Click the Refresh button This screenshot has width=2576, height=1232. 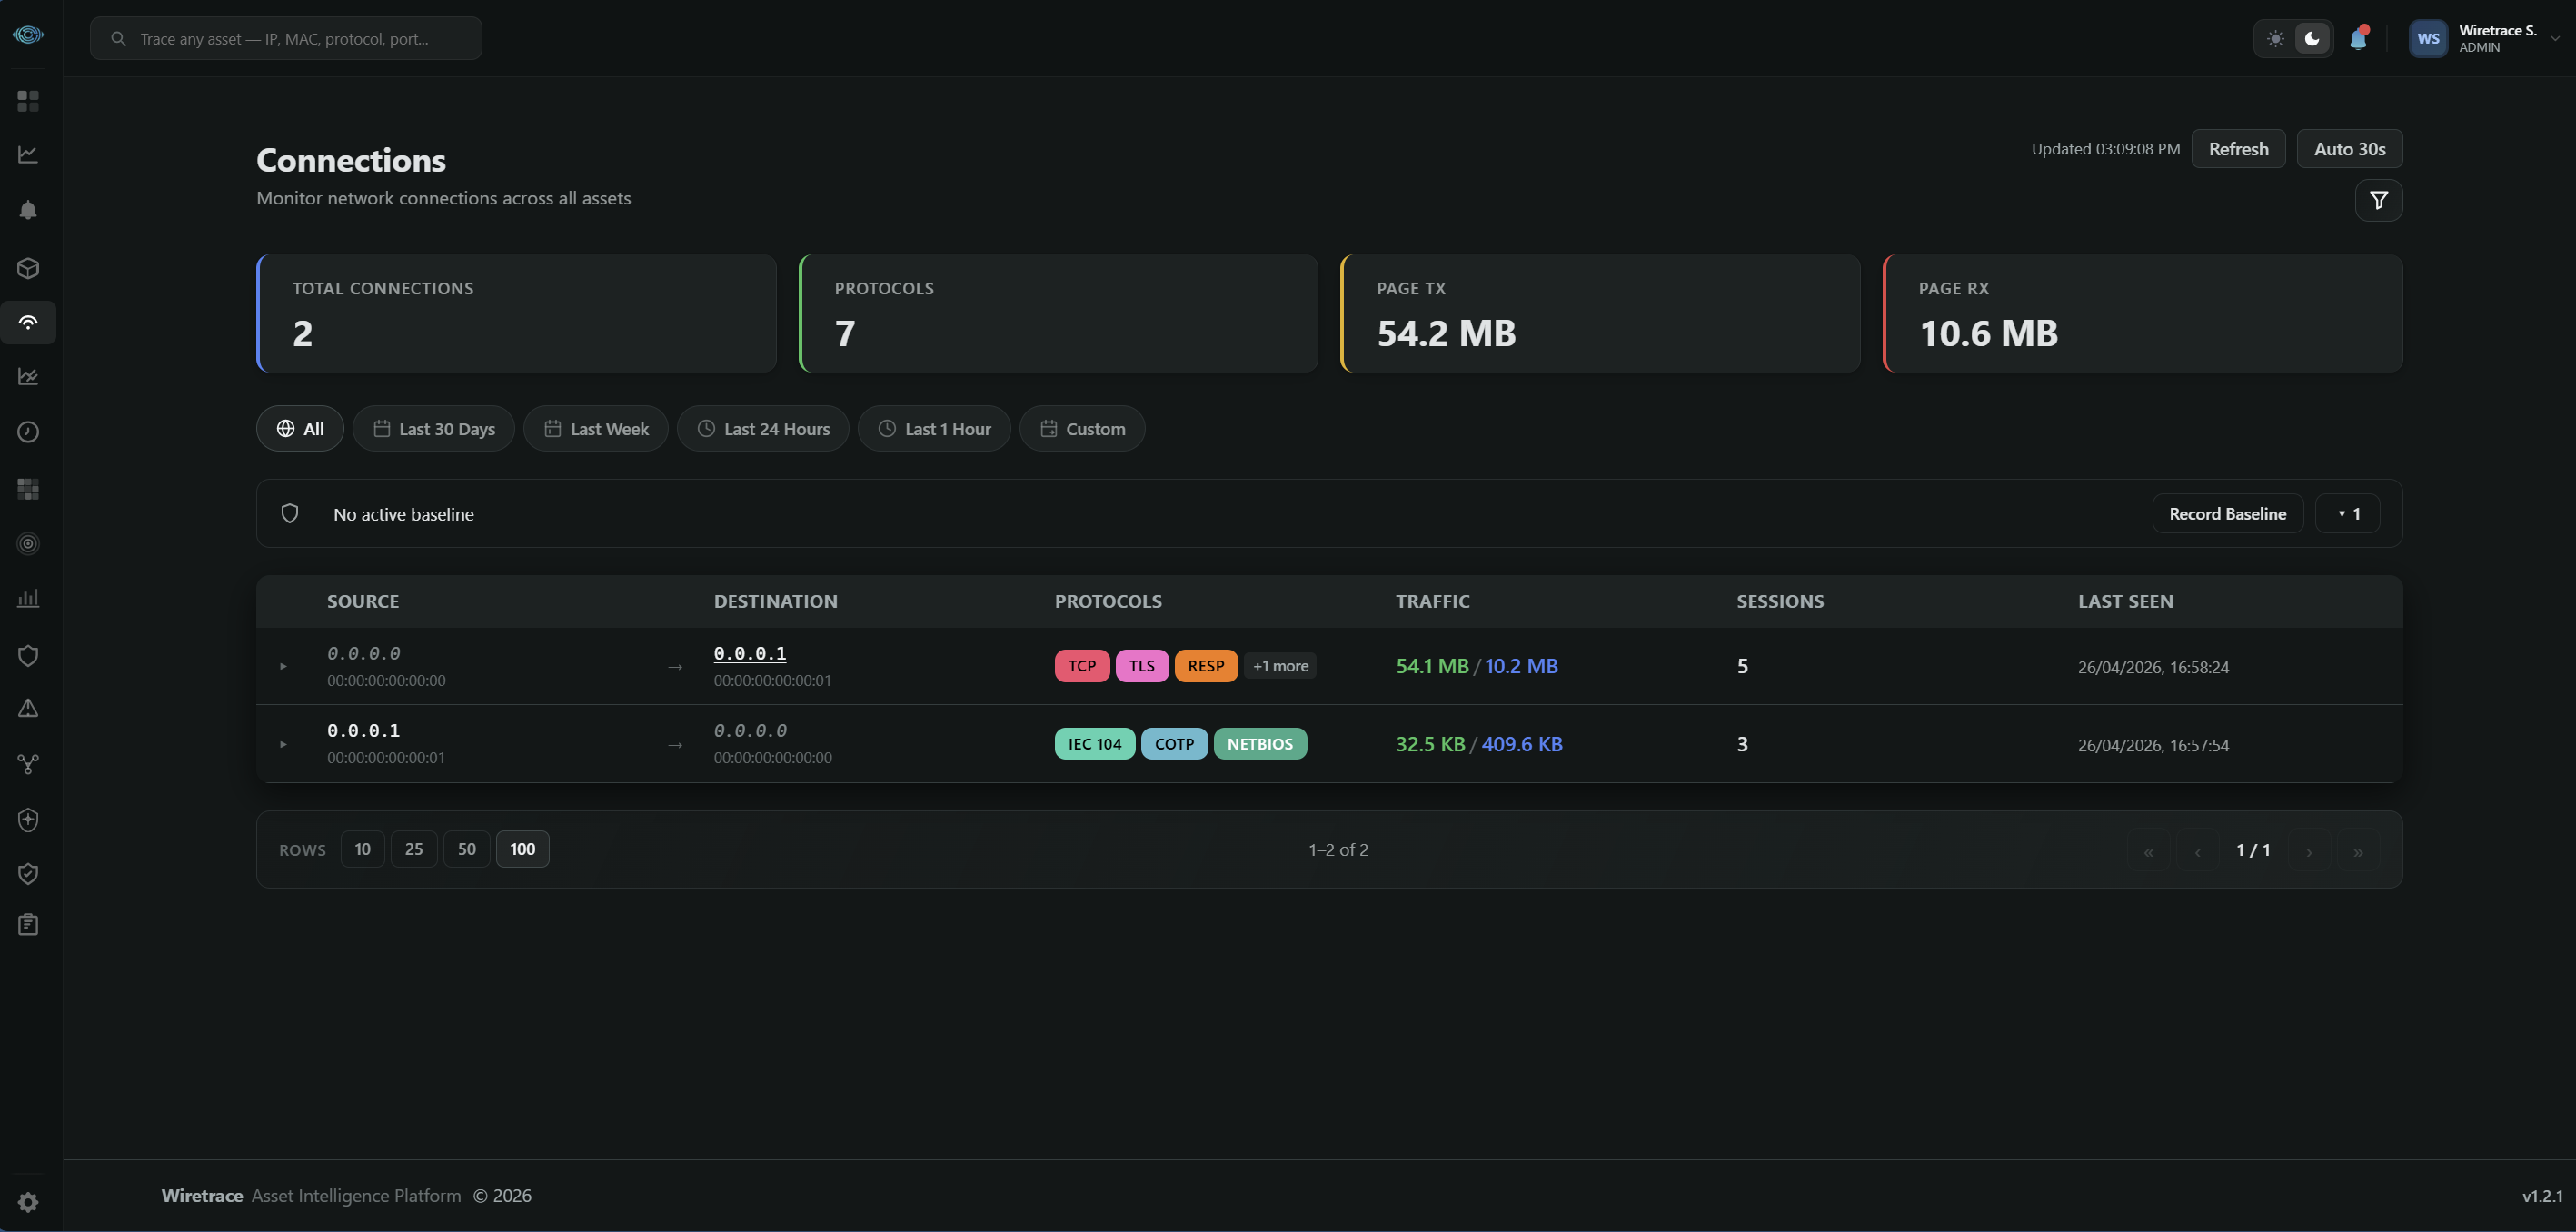coord(2238,149)
